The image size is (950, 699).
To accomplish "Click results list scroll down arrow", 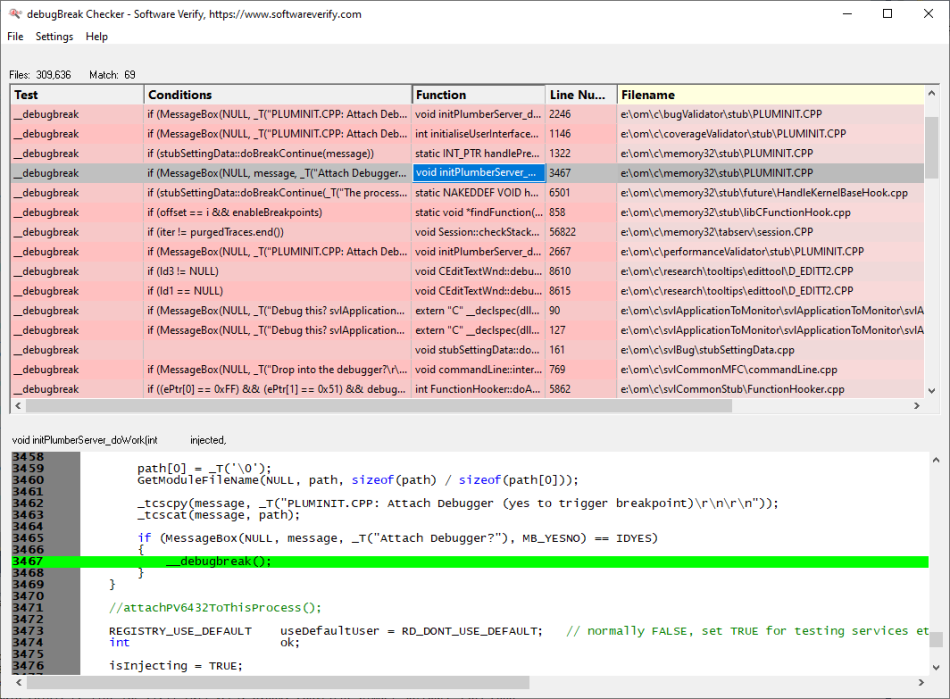I will click(x=932, y=391).
